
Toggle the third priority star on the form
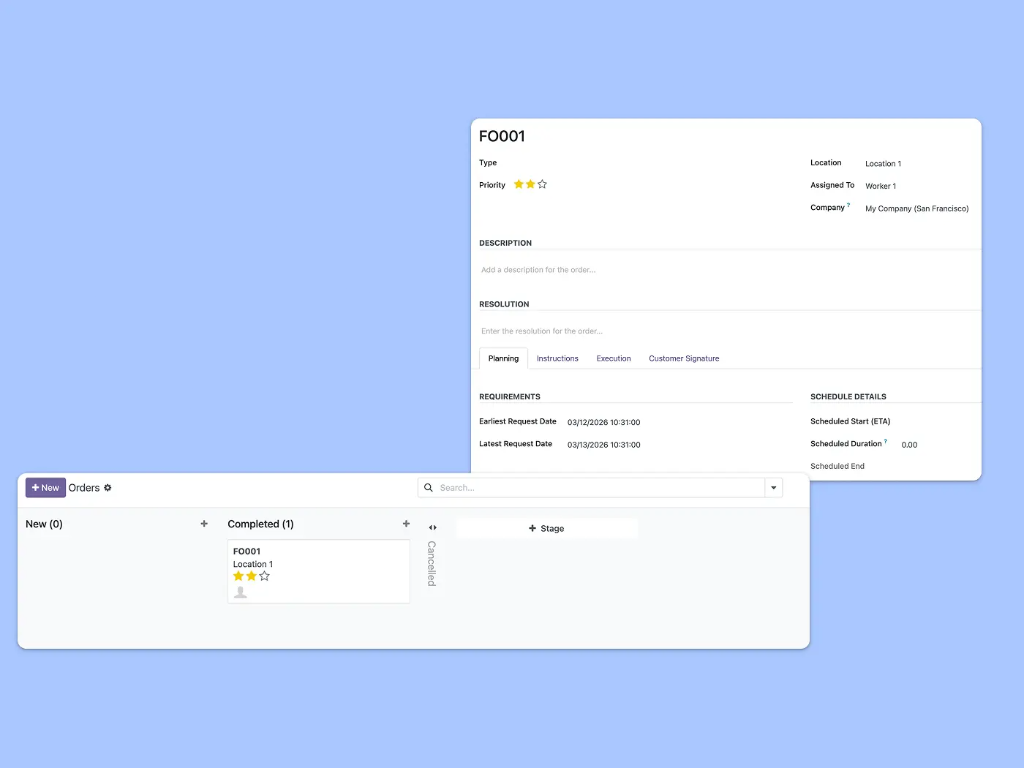(x=541, y=184)
